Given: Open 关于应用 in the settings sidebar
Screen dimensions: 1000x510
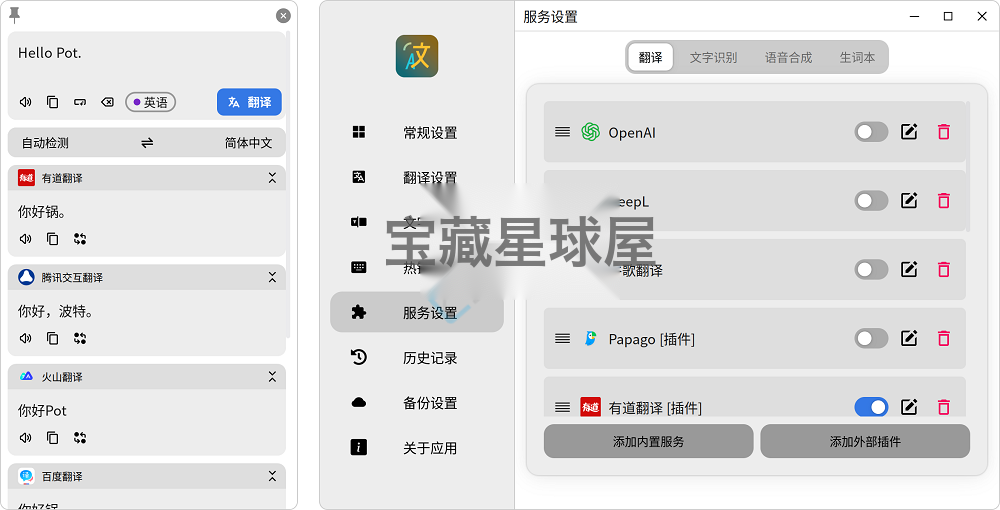Looking at the screenshot, I should coord(417,448).
